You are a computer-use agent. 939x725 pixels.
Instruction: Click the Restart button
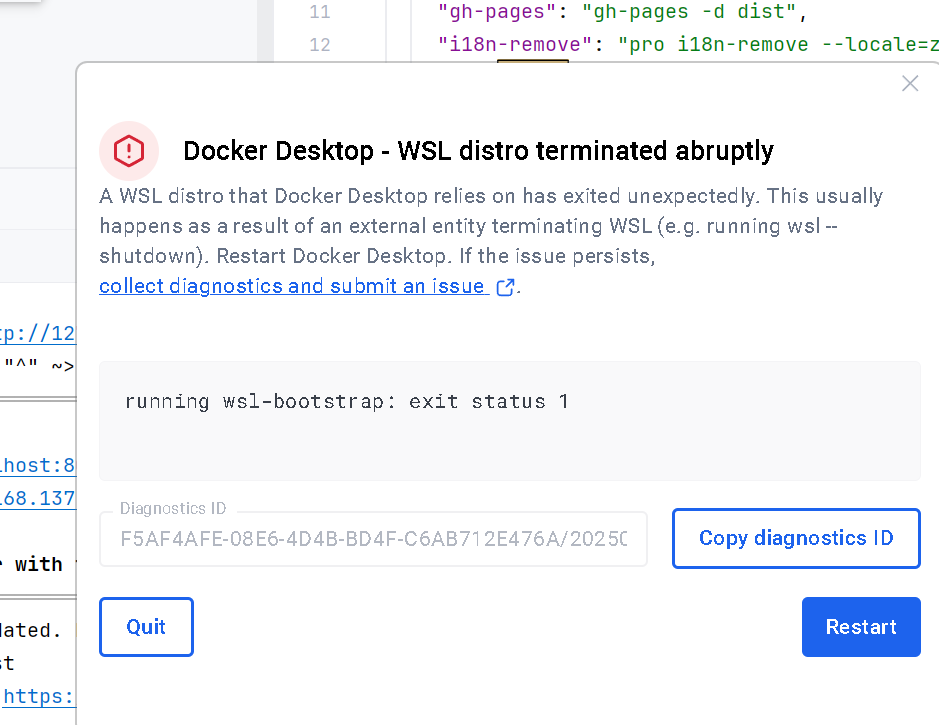(x=861, y=627)
